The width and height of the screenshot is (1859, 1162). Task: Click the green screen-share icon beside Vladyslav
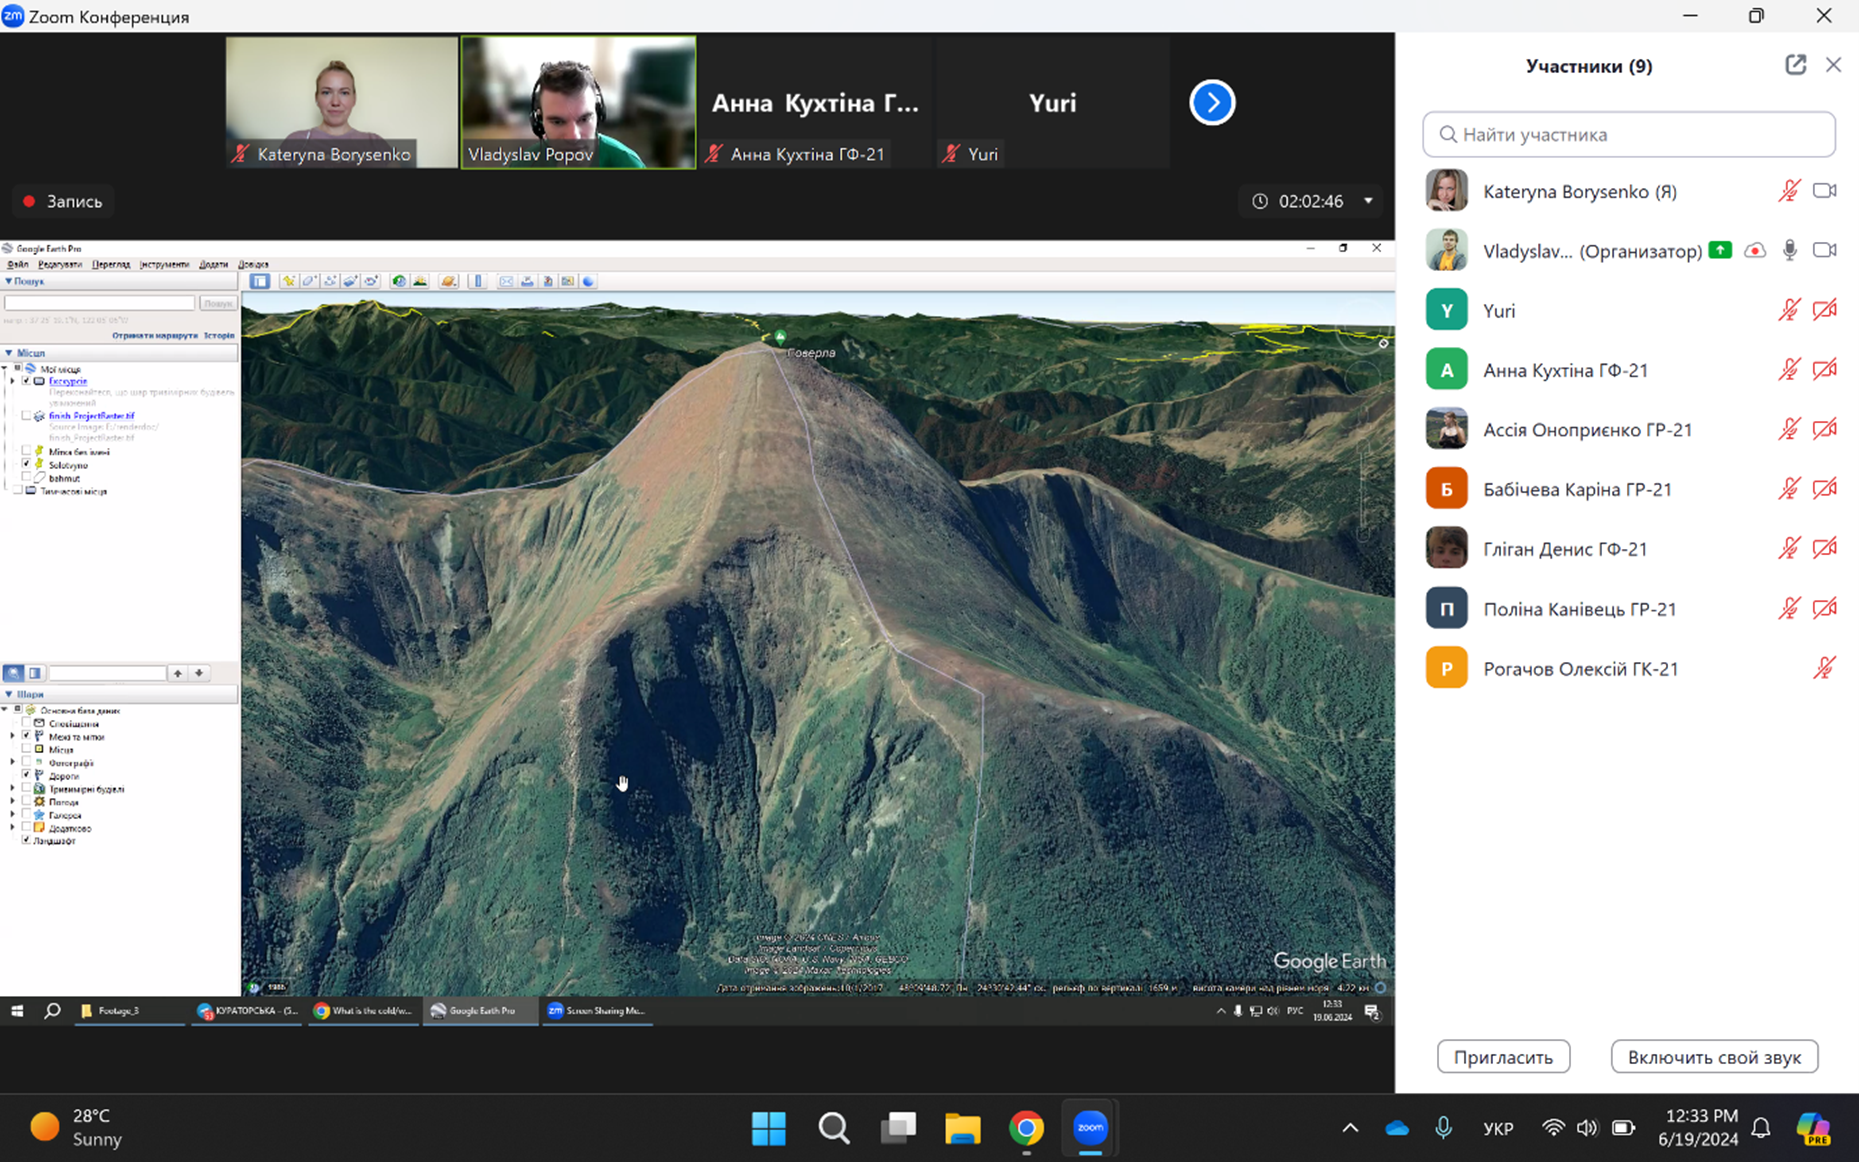[1720, 250]
